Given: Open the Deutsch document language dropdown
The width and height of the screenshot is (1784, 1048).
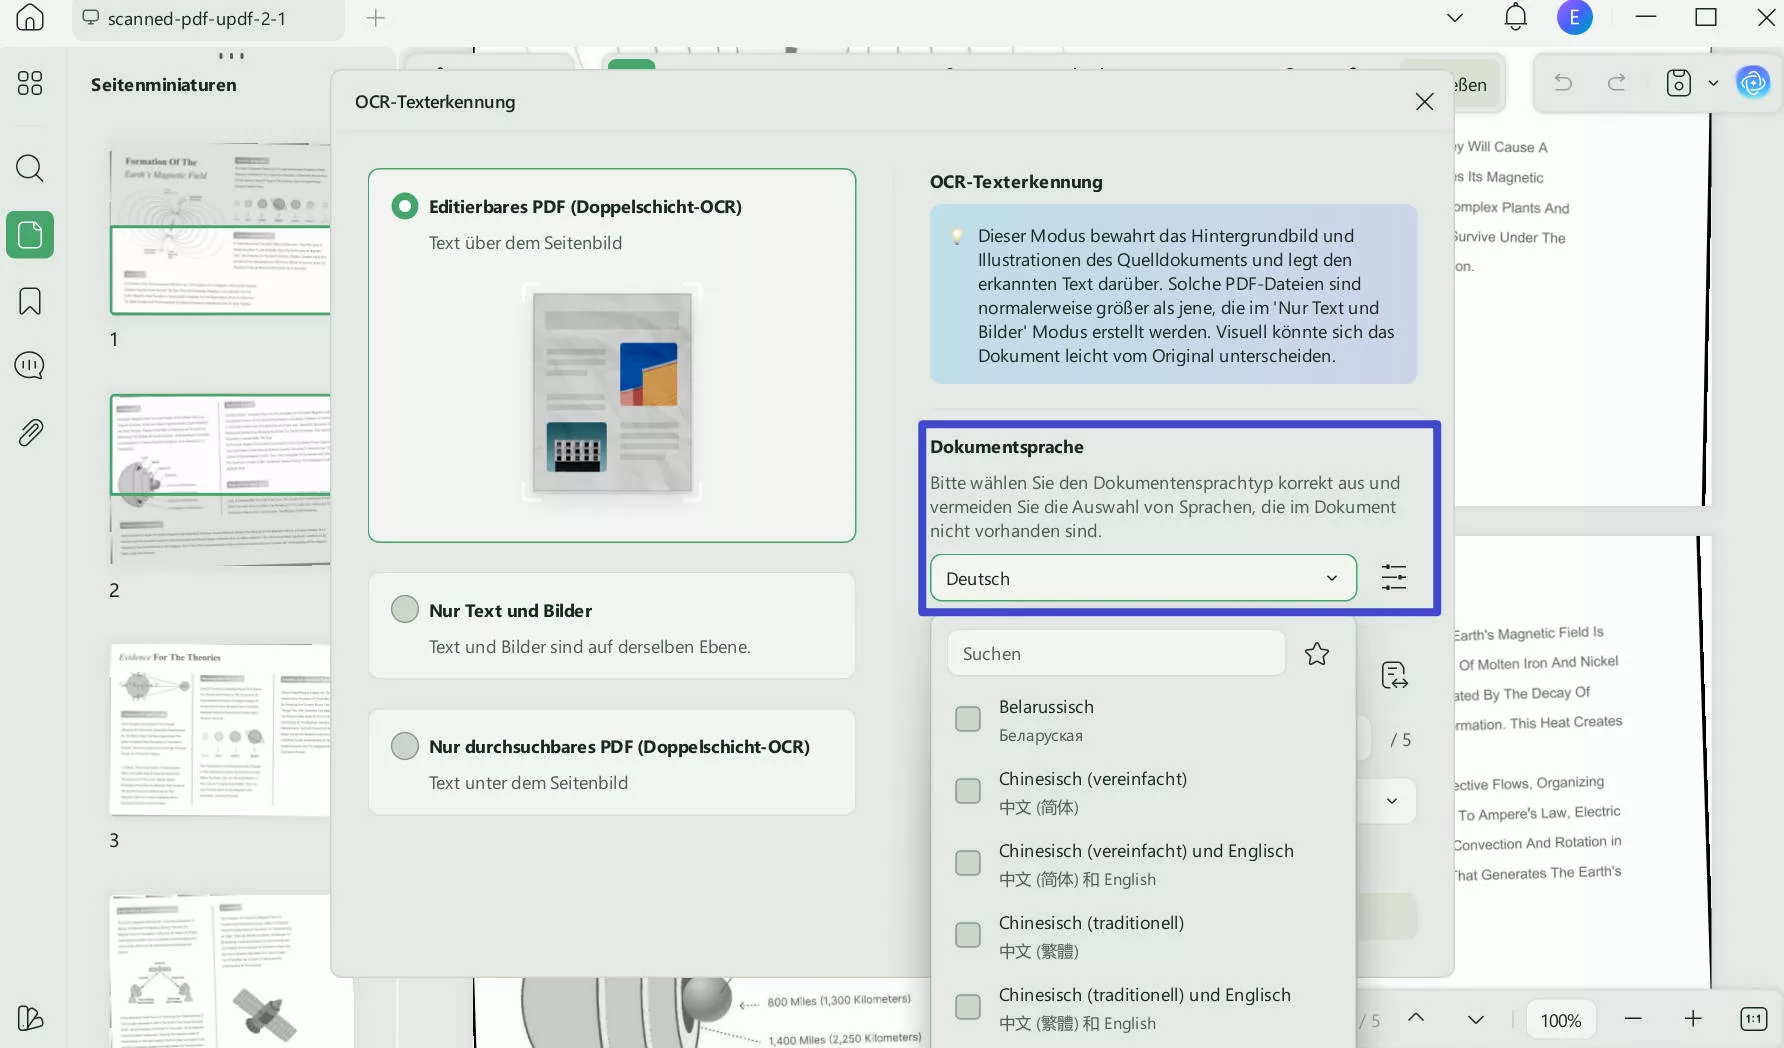Looking at the screenshot, I should tap(1143, 578).
